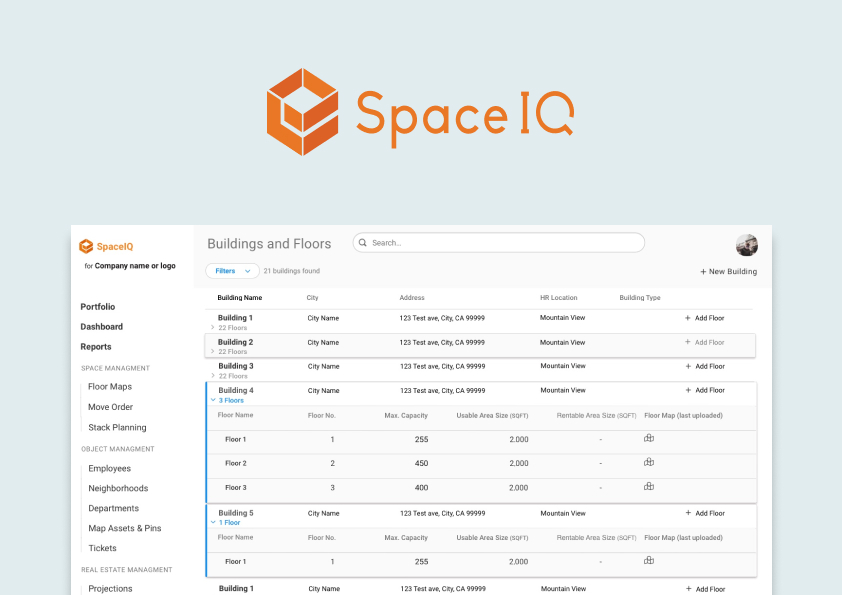842x595 pixels.
Task: Click the SpaceIQ logo icon in sidebar
Action: [x=85, y=246]
